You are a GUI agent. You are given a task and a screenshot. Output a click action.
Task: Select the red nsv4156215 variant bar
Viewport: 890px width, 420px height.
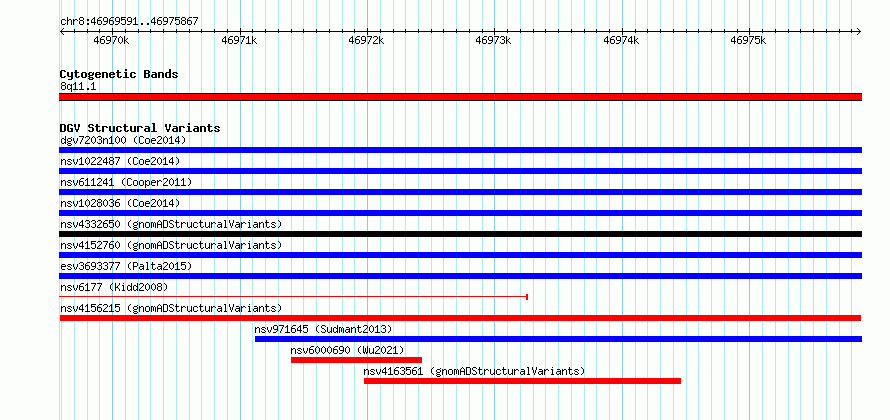point(460,318)
